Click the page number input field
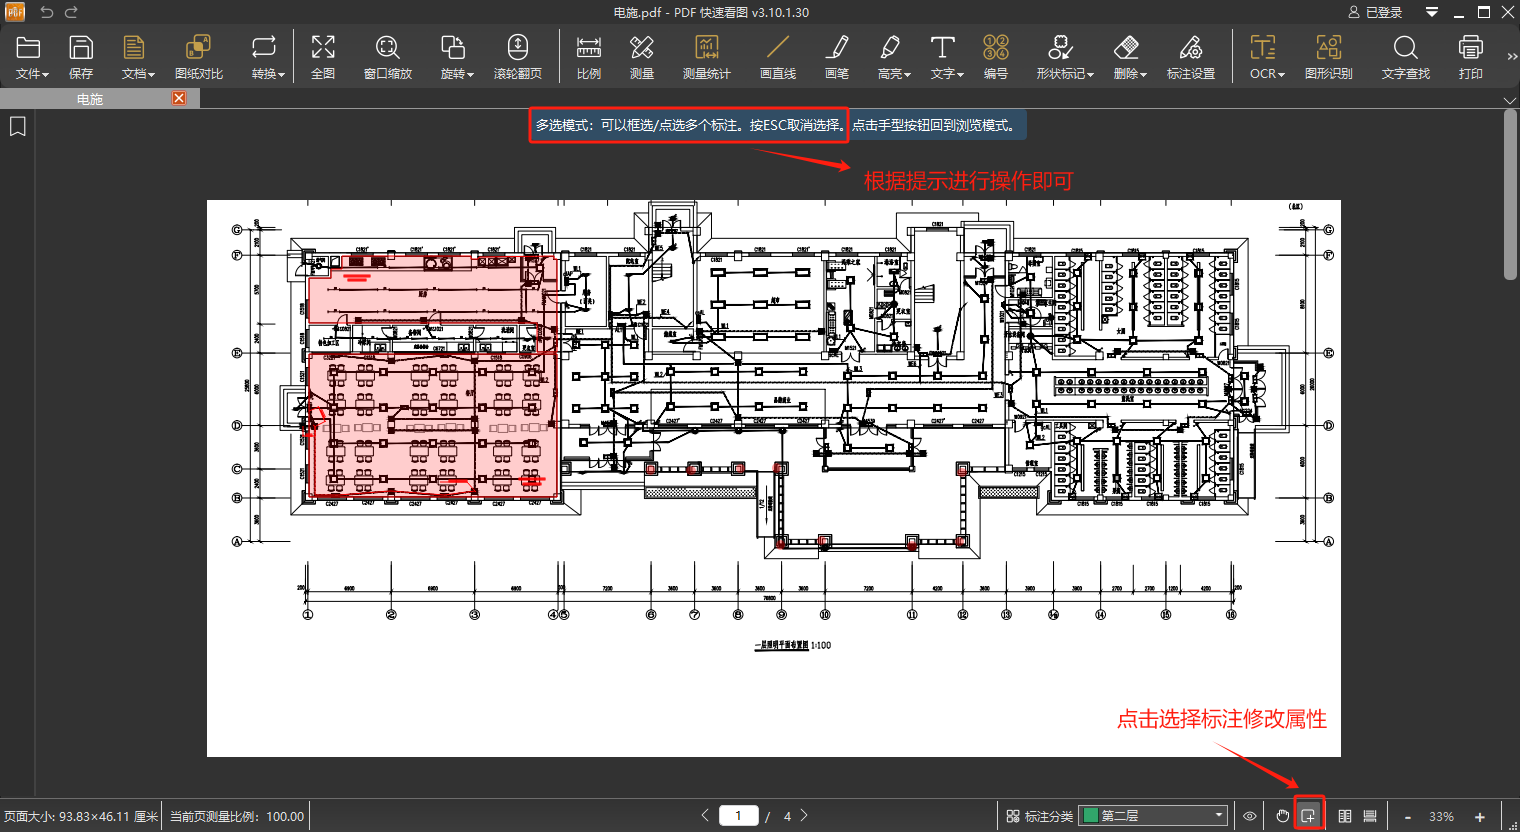The height and width of the screenshot is (832, 1520). (739, 816)
